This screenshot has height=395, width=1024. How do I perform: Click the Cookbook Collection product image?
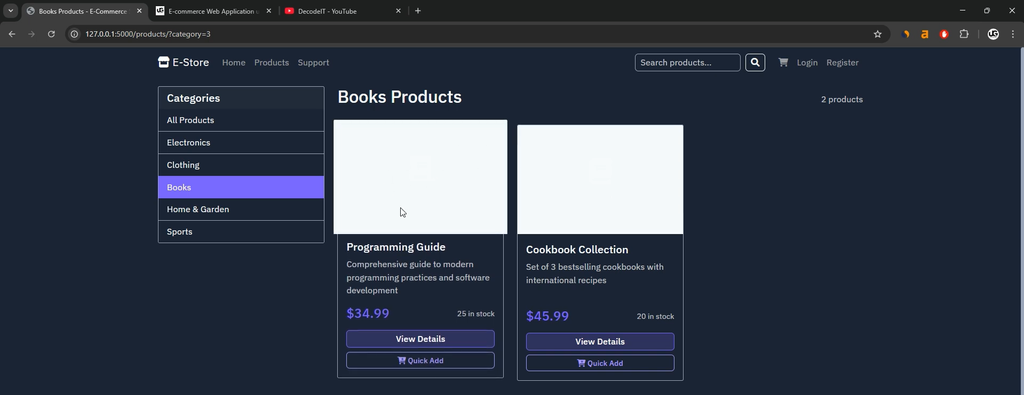tap(600, 180)
